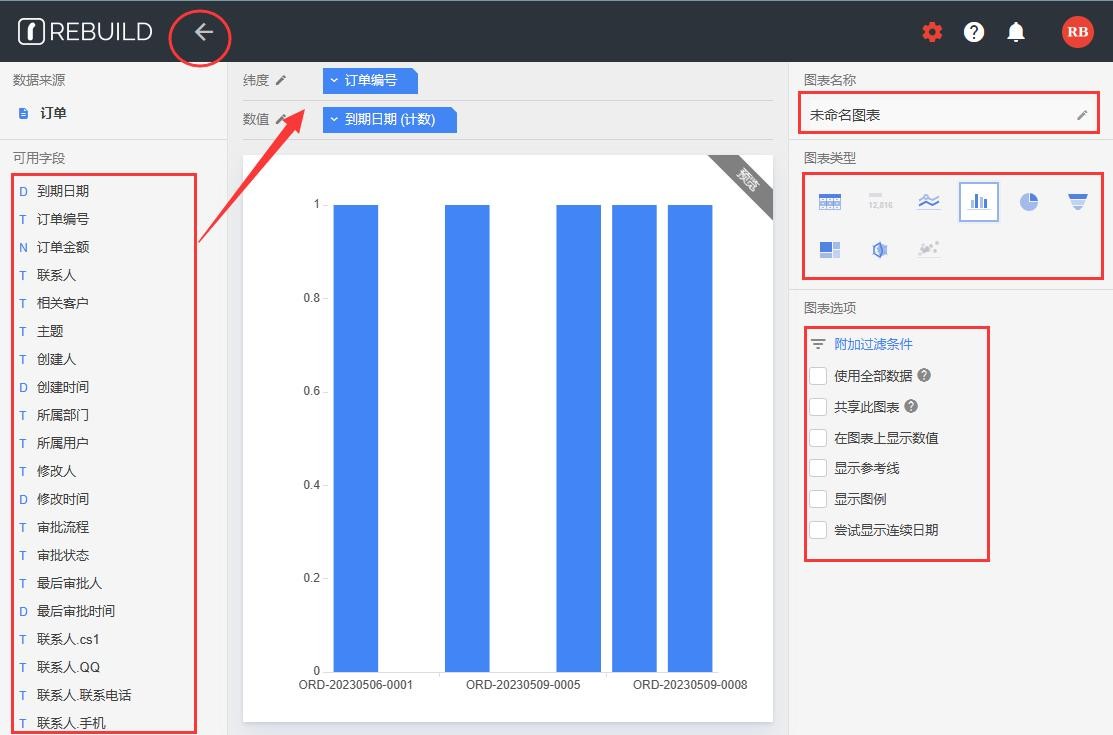The width and height of the screenshot is (1113, 735).
Task: Check the 显示参考线 option
Action: tap(818, 468)
